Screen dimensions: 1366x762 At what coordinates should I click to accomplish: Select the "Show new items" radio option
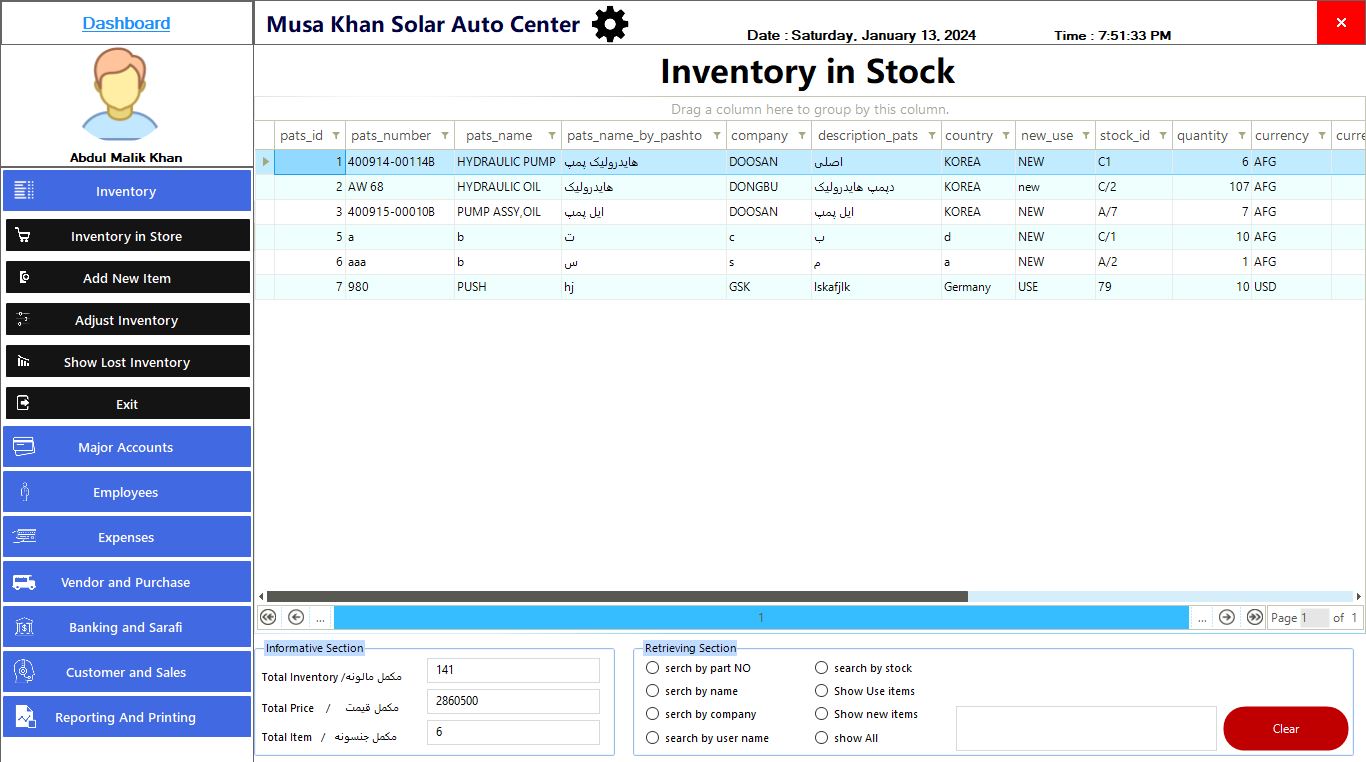[821, 714]
